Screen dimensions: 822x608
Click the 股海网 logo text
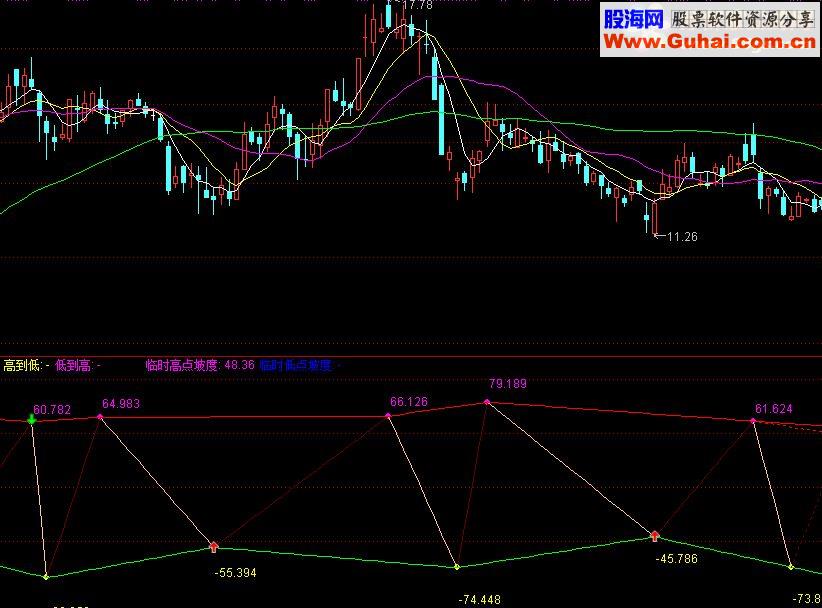634,19
